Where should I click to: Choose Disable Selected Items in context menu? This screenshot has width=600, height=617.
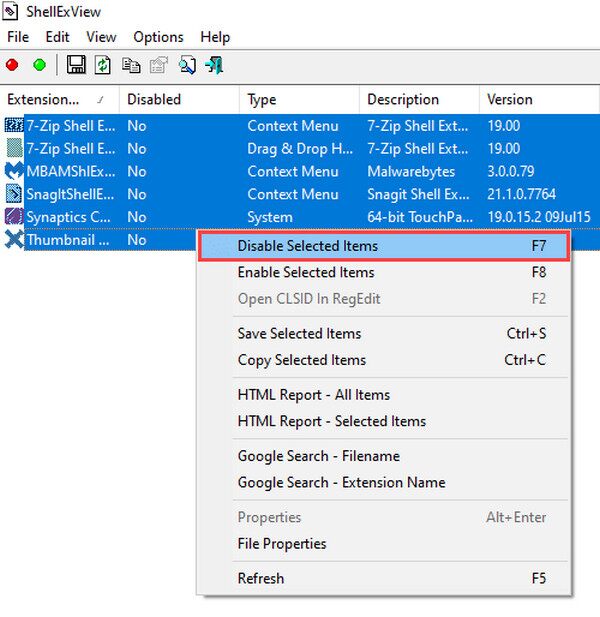click(x=384, y=246)
